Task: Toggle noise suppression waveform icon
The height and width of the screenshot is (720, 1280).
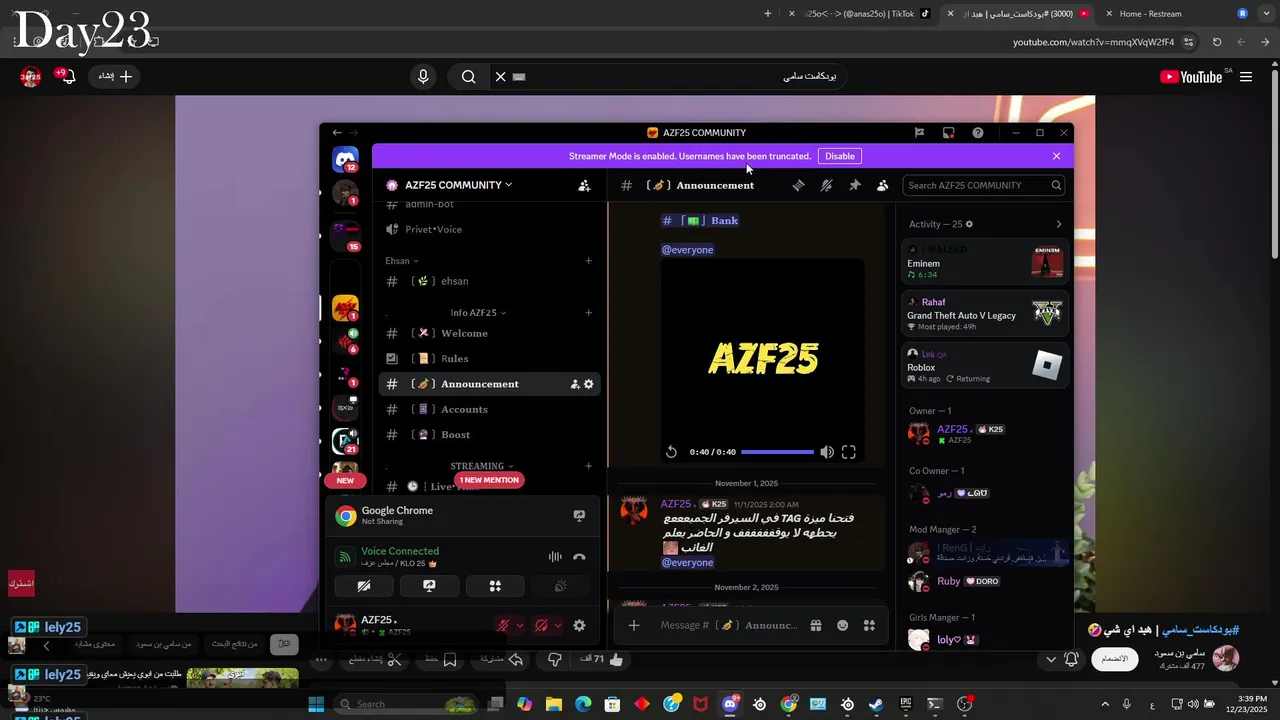Action: click(x=555, y=557)
